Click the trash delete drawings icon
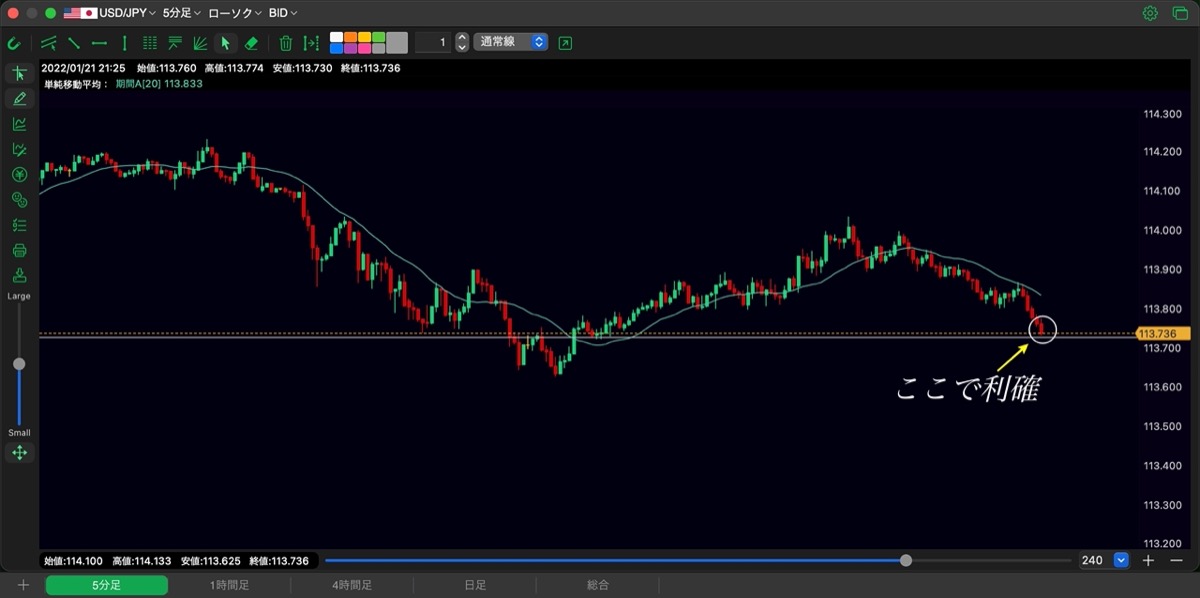Image resolution: width=1200 pixels, height=598 pixels. [285, 43]
